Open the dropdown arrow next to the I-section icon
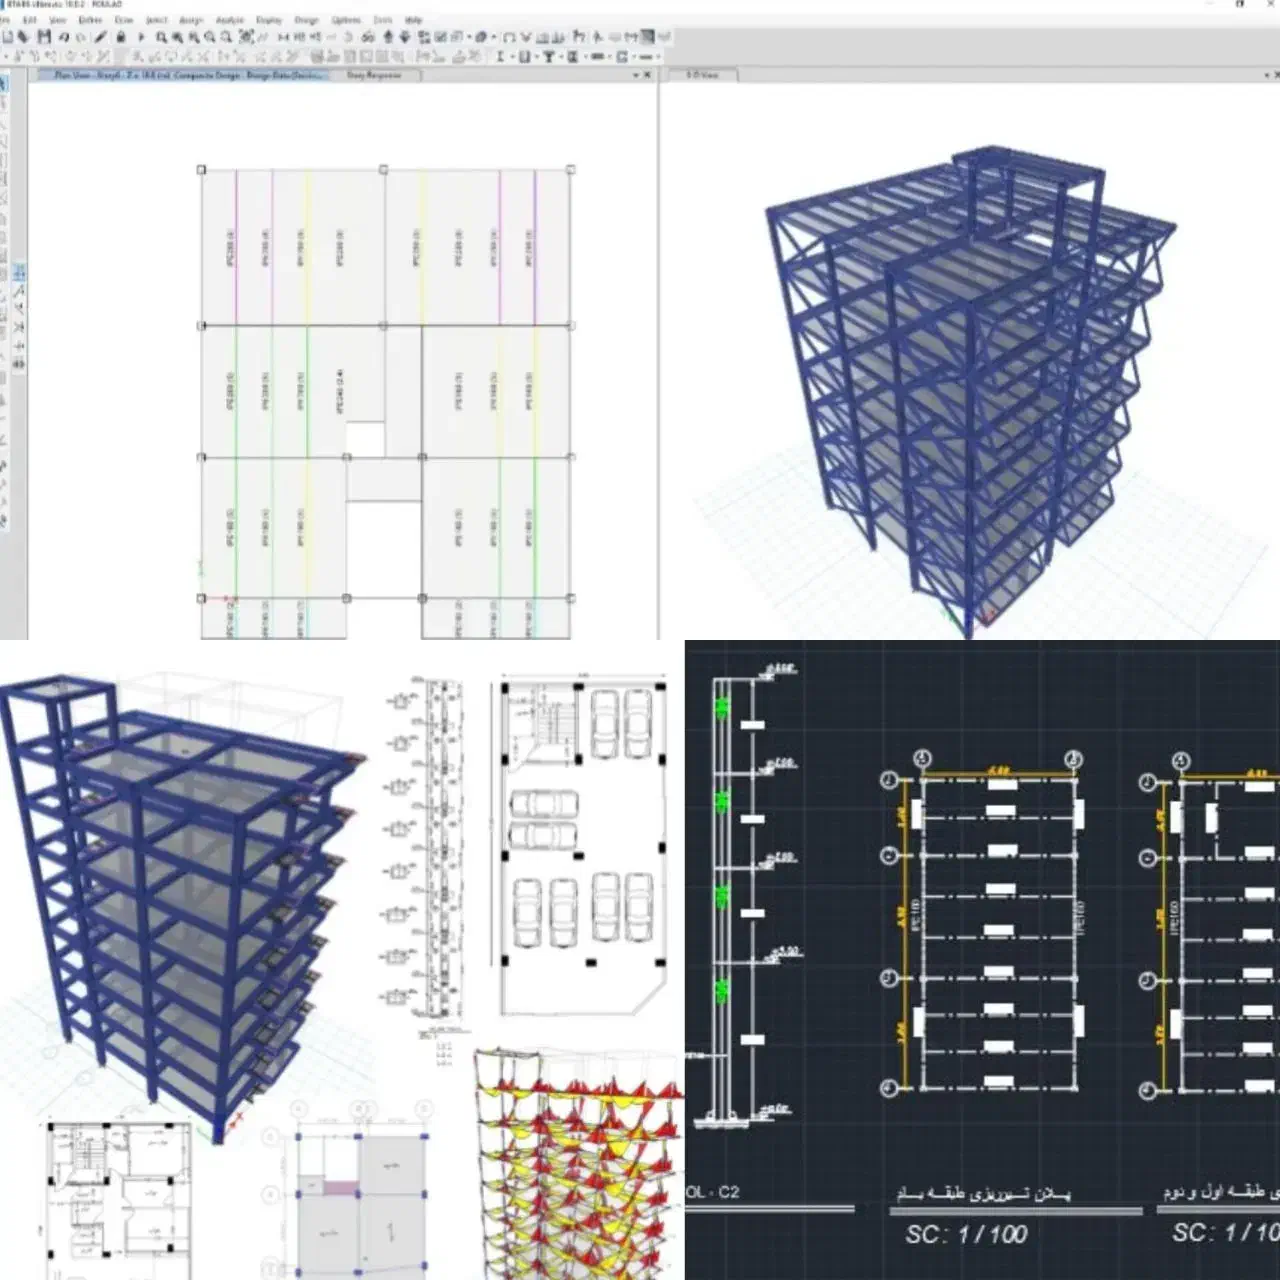The image size is (1280, 1280). [511, 57]
